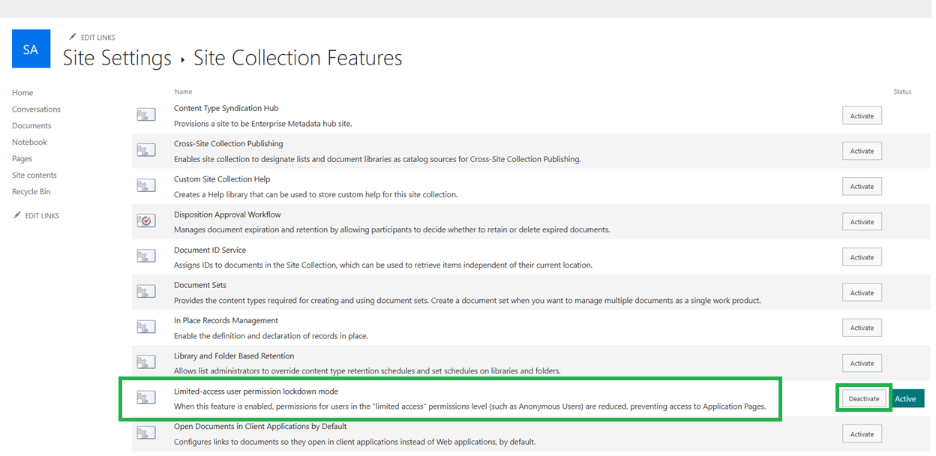The height and width of the screenshot is (456, 936).
Task: Click the Library and Folder Based Retention icon
Action: tap(146, 363)
